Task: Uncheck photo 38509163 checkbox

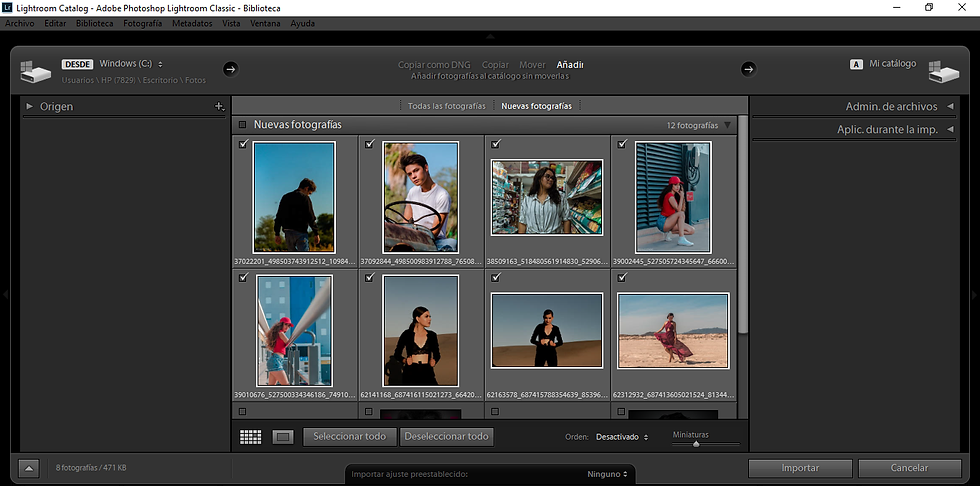Action: [x=496, y=144]
